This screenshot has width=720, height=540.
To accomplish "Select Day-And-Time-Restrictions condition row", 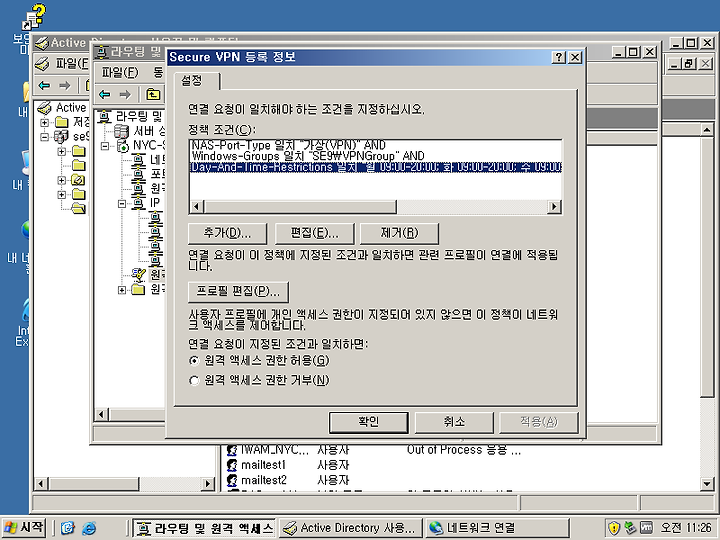I will click(376, 167).
